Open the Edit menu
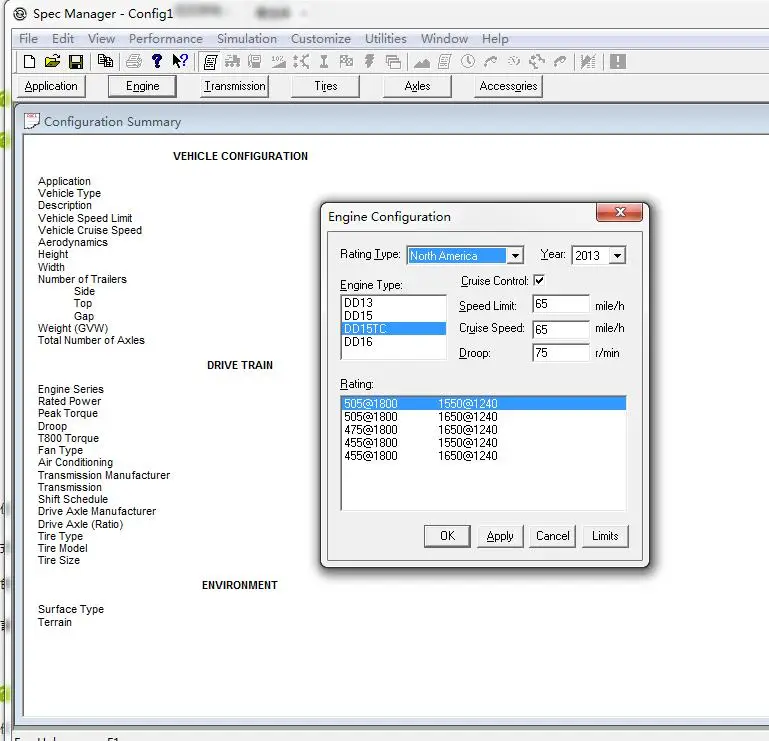Screen dimensions: 769x741 pos(63,39)
